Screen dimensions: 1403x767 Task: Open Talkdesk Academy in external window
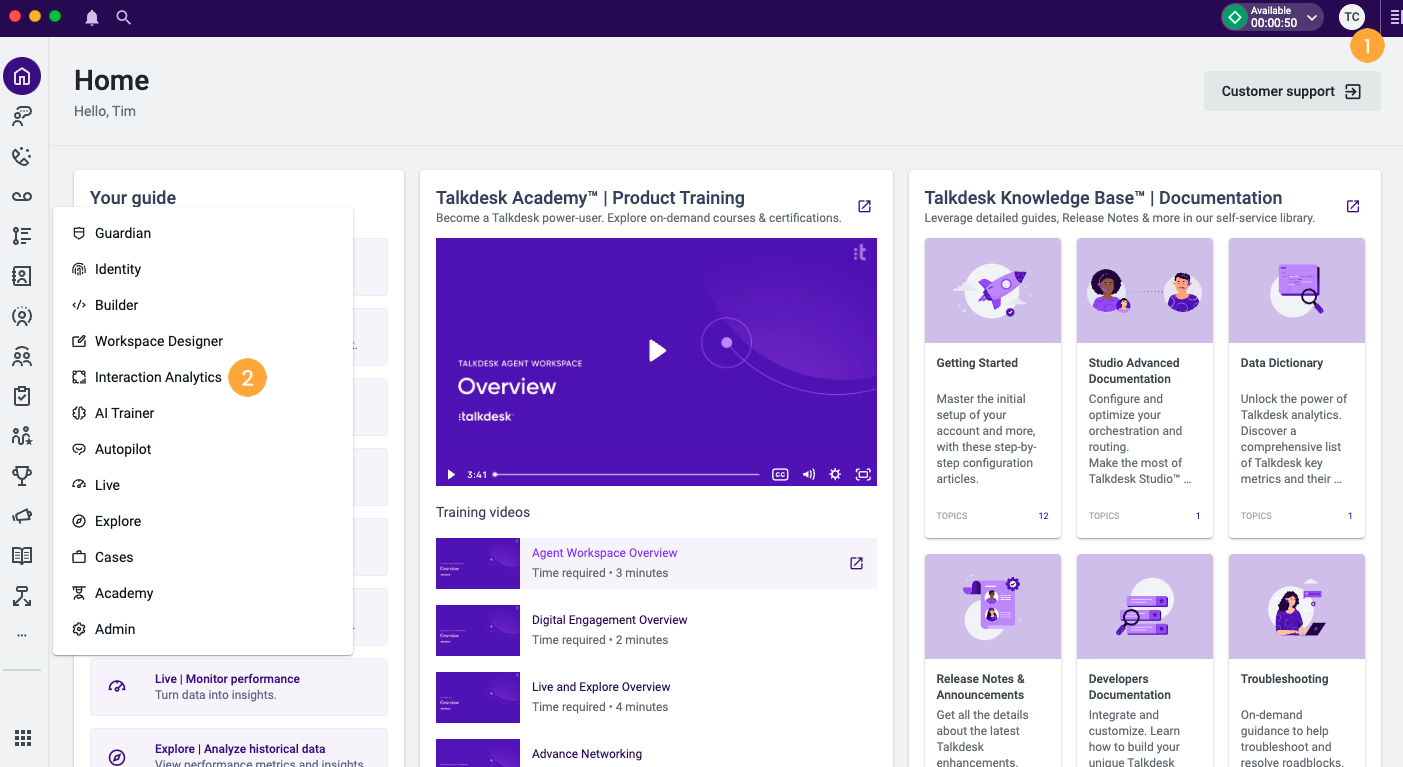[864, 206]
